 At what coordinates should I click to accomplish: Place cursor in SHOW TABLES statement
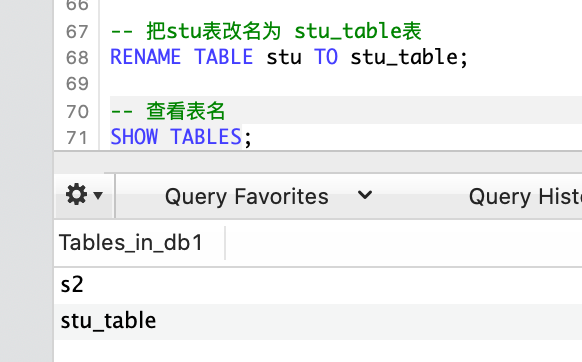181,137
